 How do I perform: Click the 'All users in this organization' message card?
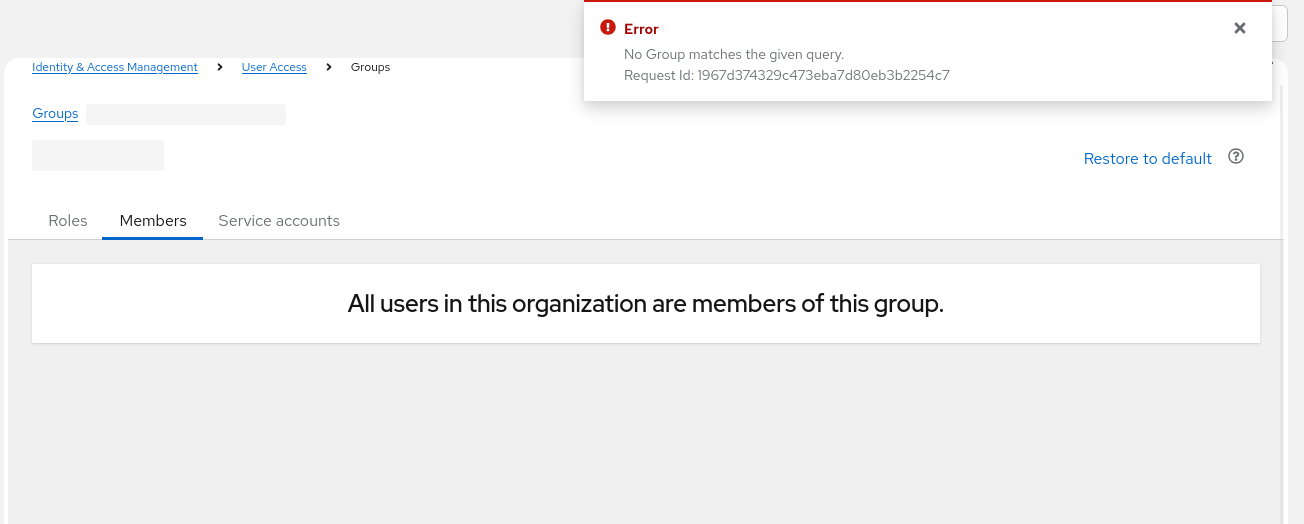(x=646, y=304)
